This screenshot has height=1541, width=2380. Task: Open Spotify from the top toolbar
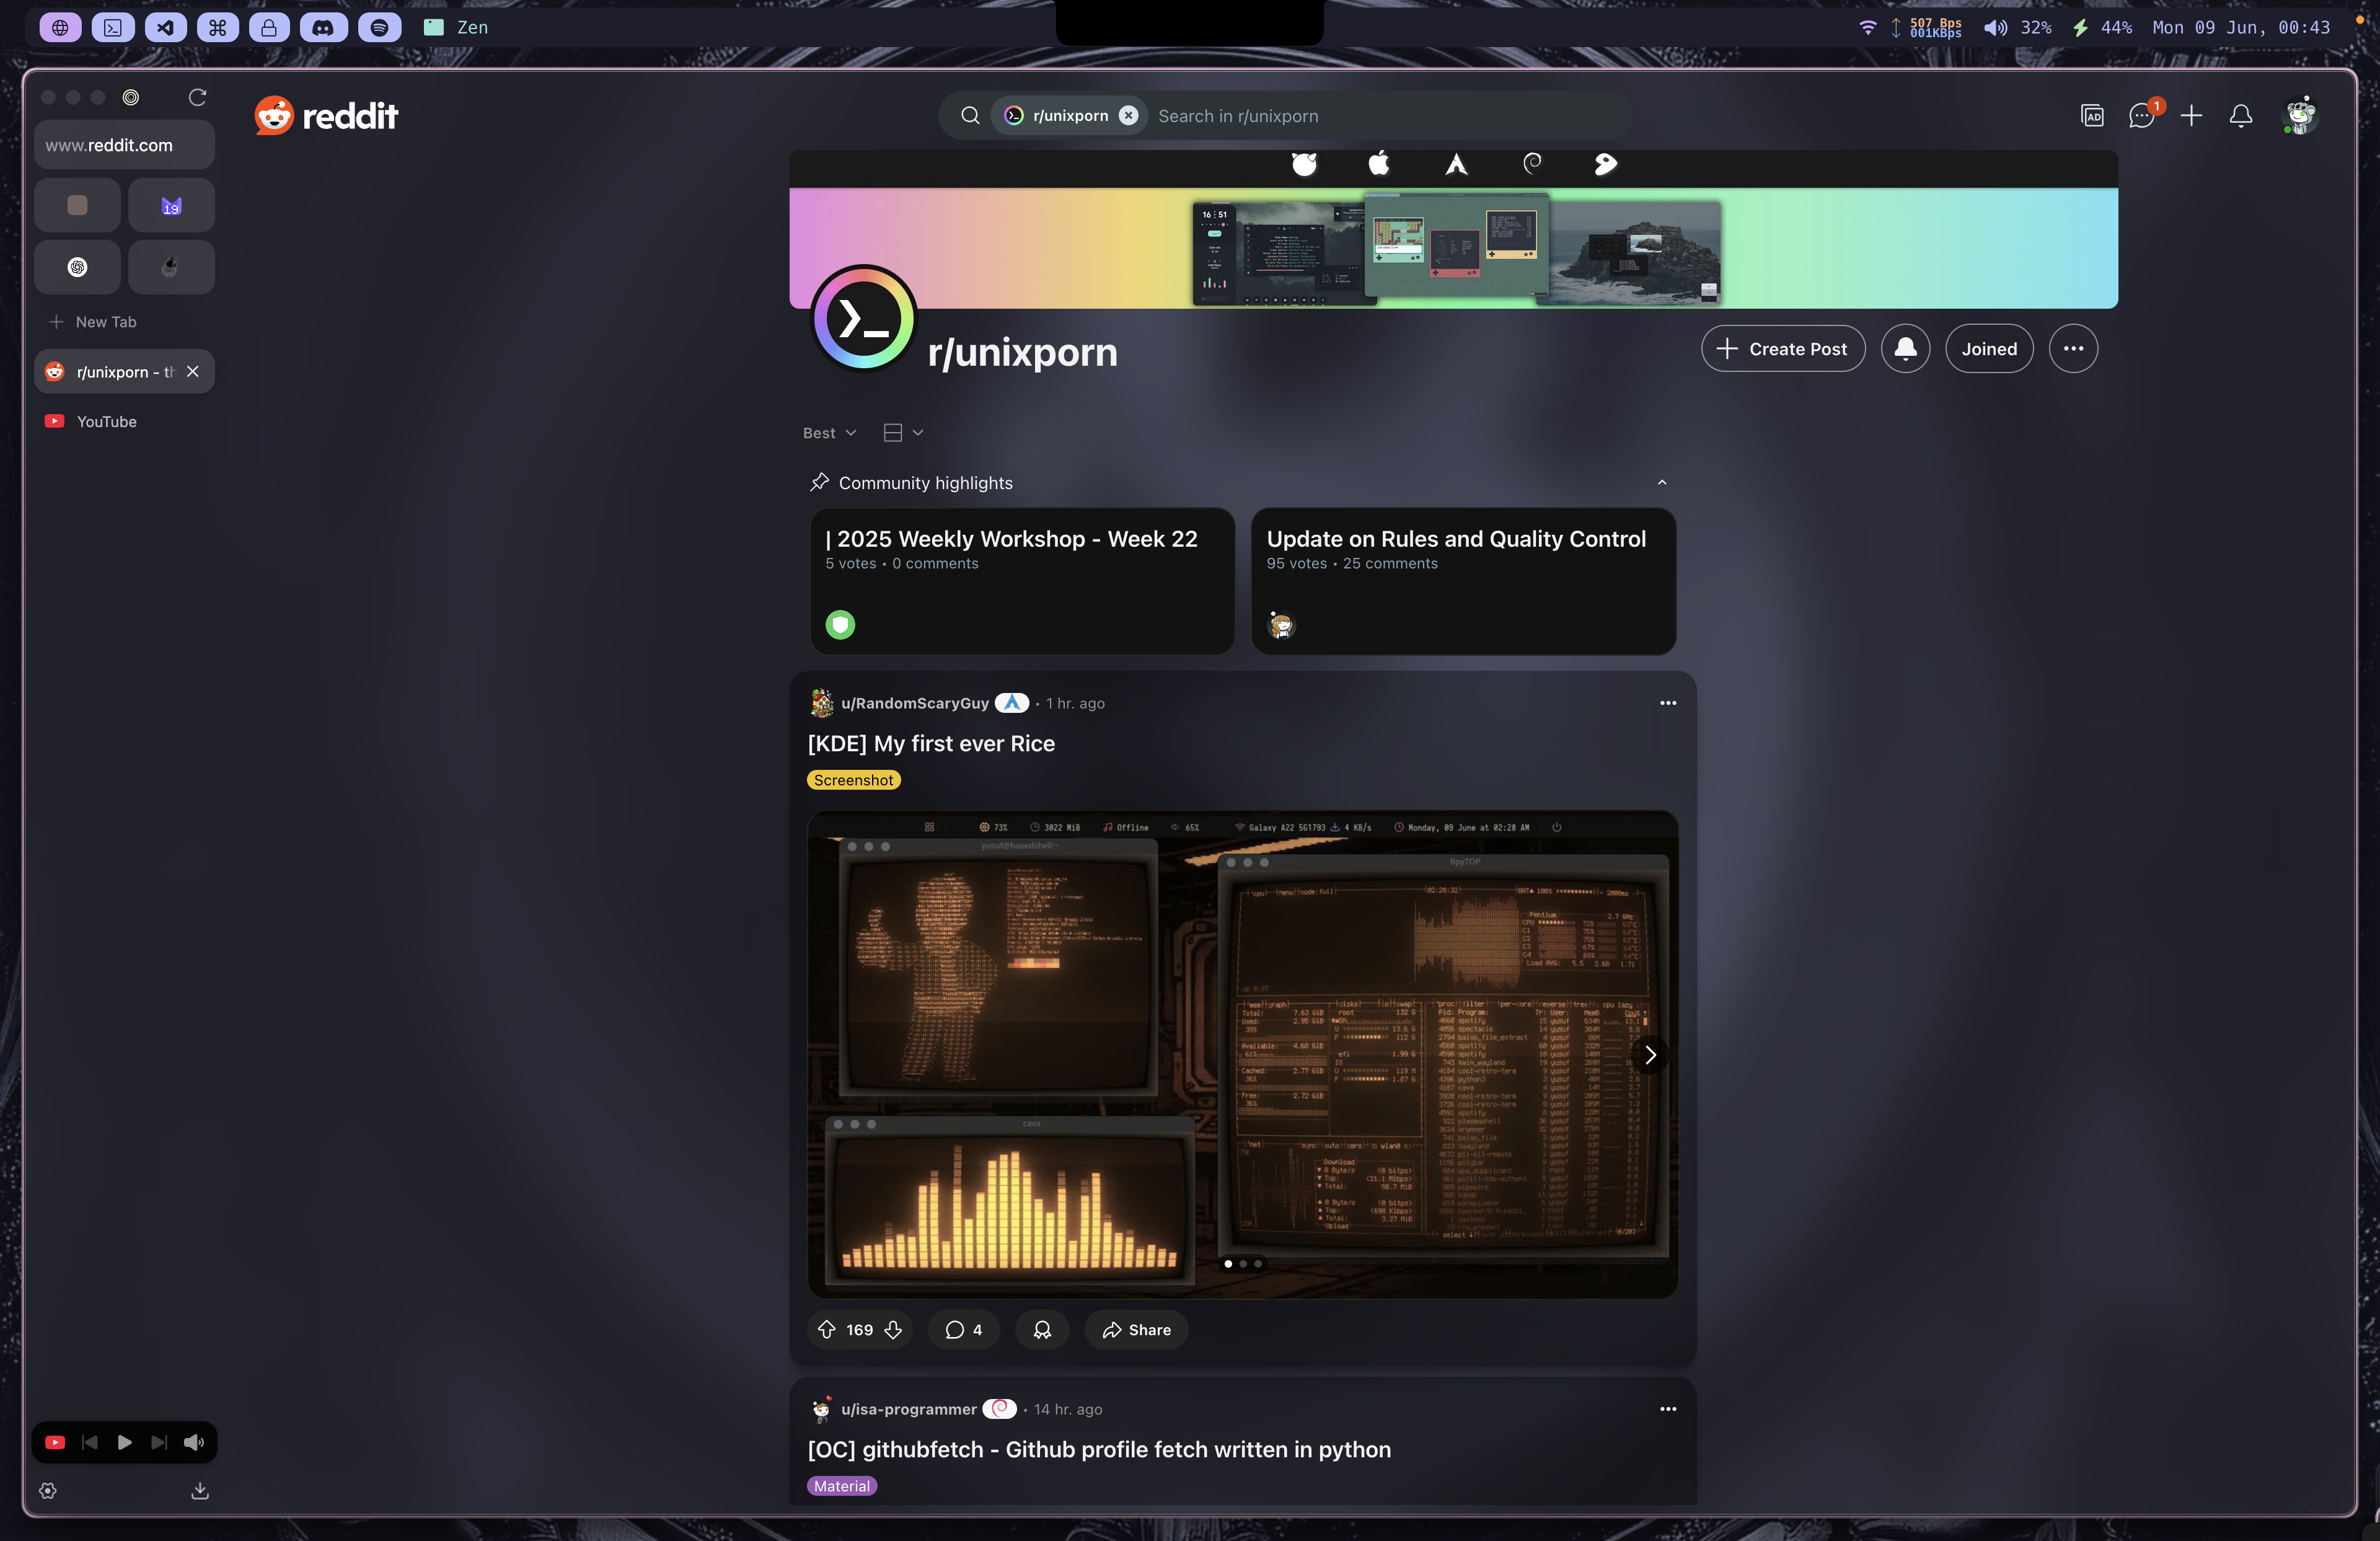click(377, 27)
